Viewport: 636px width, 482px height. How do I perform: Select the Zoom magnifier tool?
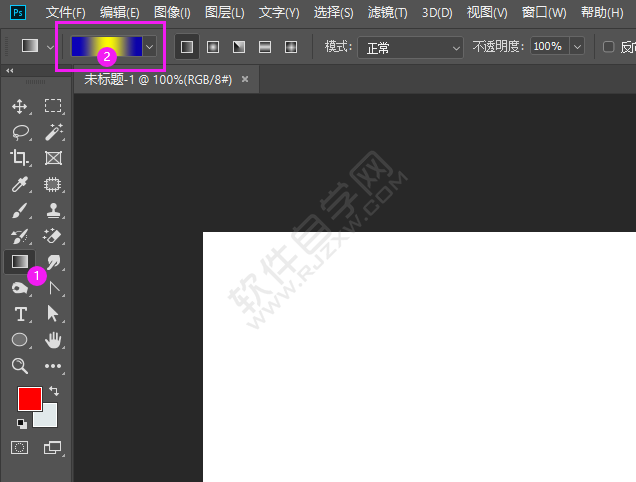(x=19, y=366)
